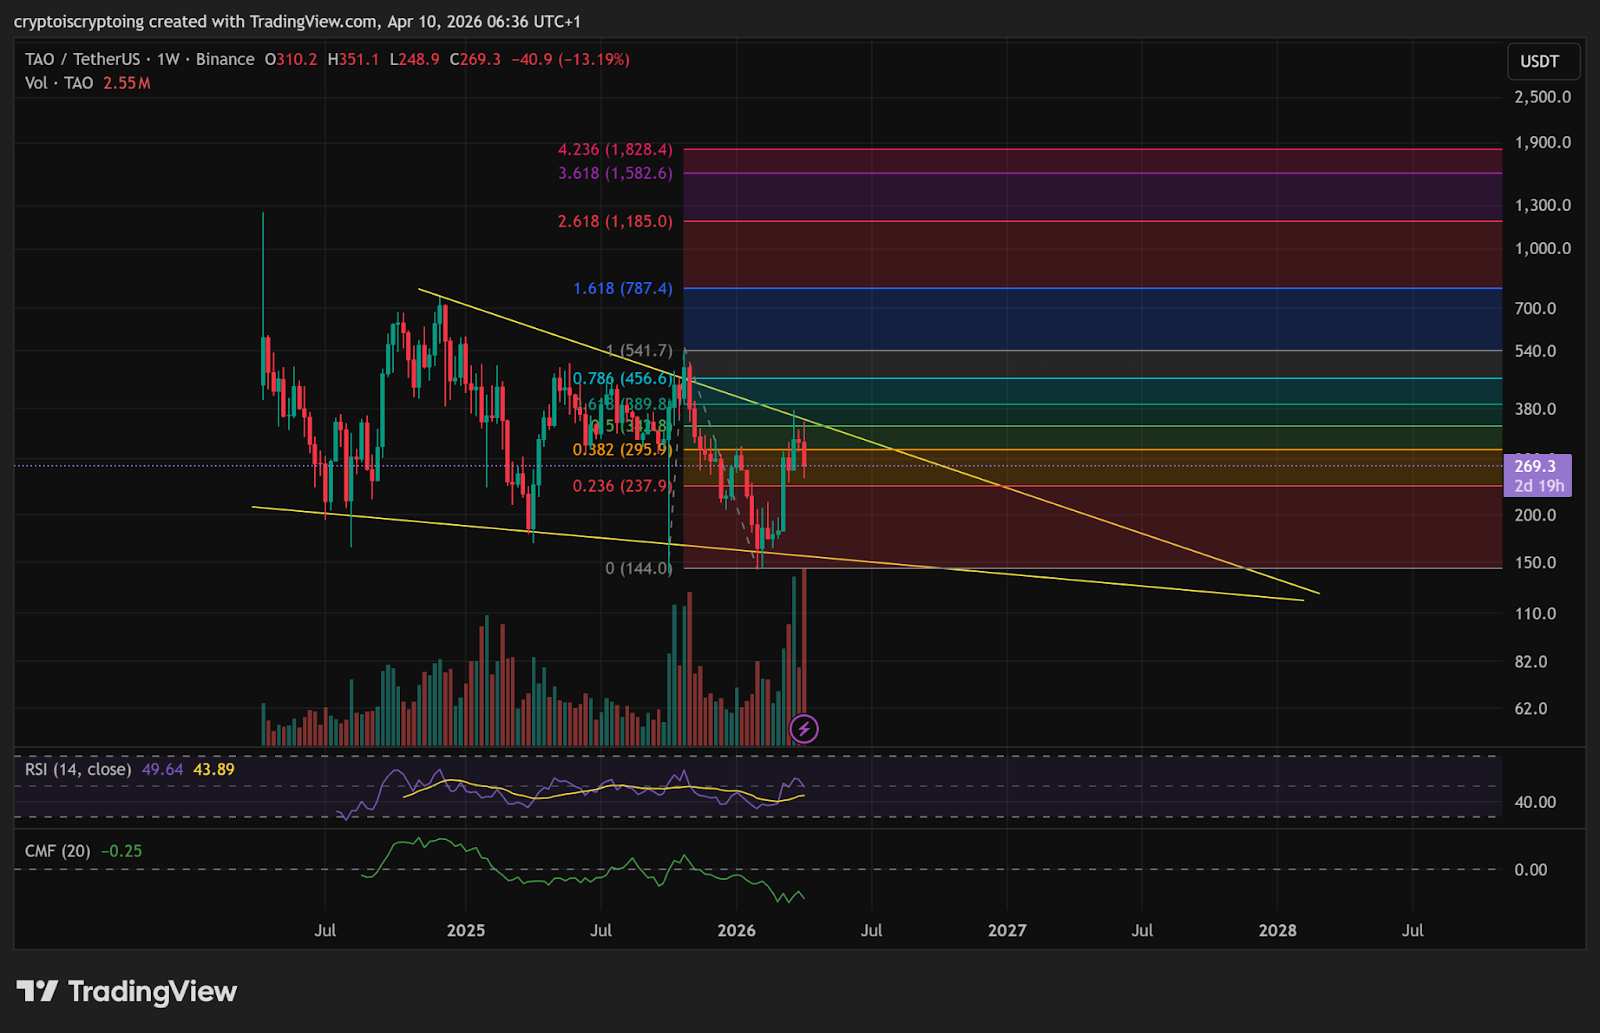Click the Vol · TAO volume legend

click(59, 83)
